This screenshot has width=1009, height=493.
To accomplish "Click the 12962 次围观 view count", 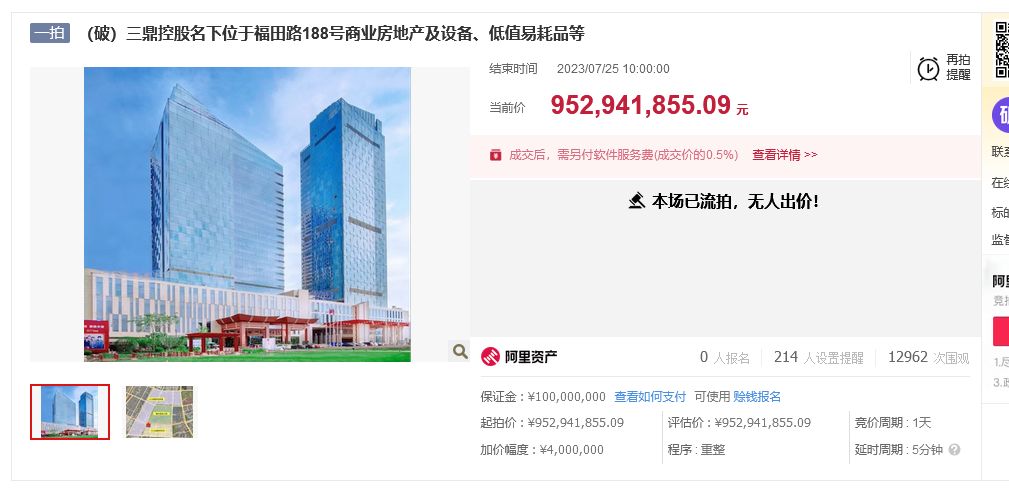I will (928, 358).
